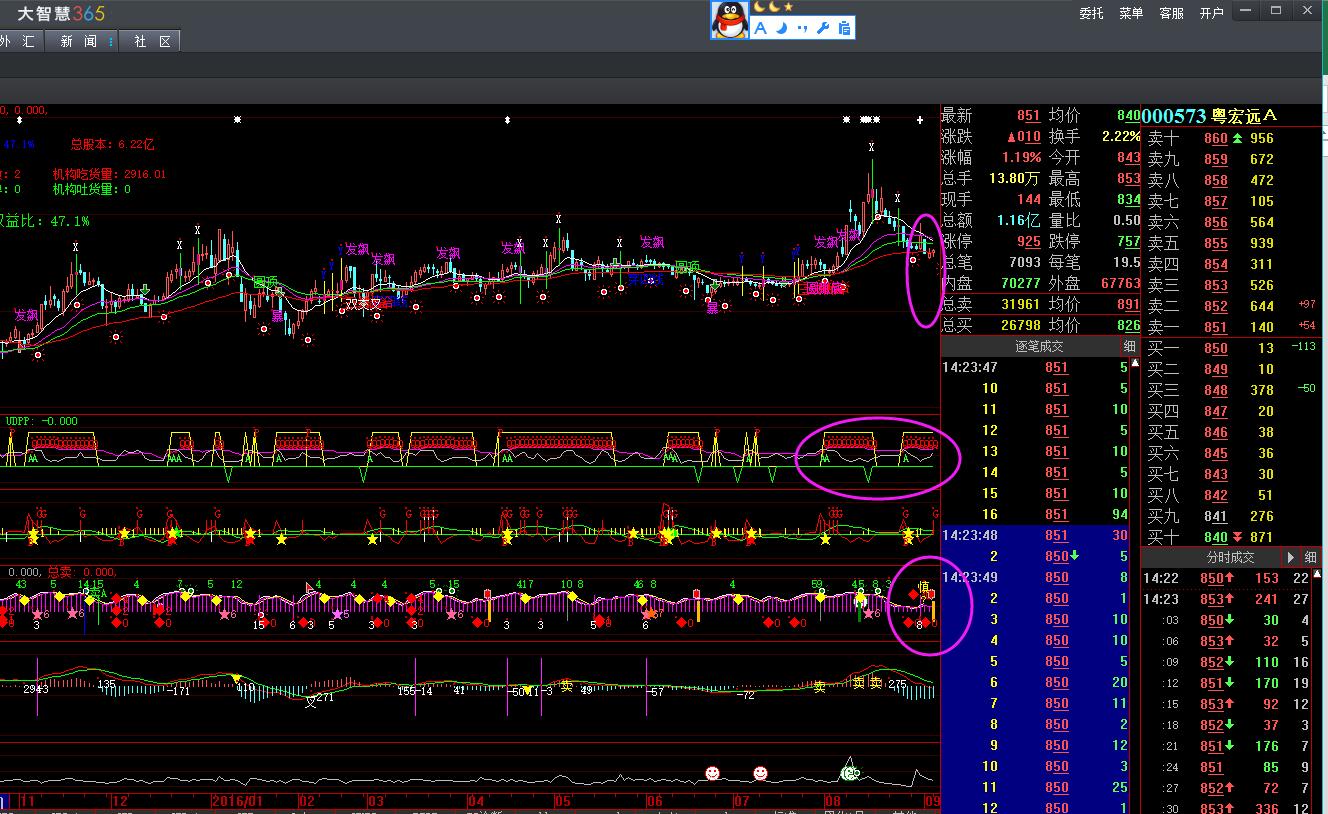Image resolution: width=1328 pixels, height=814 pixels.
Task: Expand the dropdown handle next to 新闻 tab
Action: tap(110, 41)
